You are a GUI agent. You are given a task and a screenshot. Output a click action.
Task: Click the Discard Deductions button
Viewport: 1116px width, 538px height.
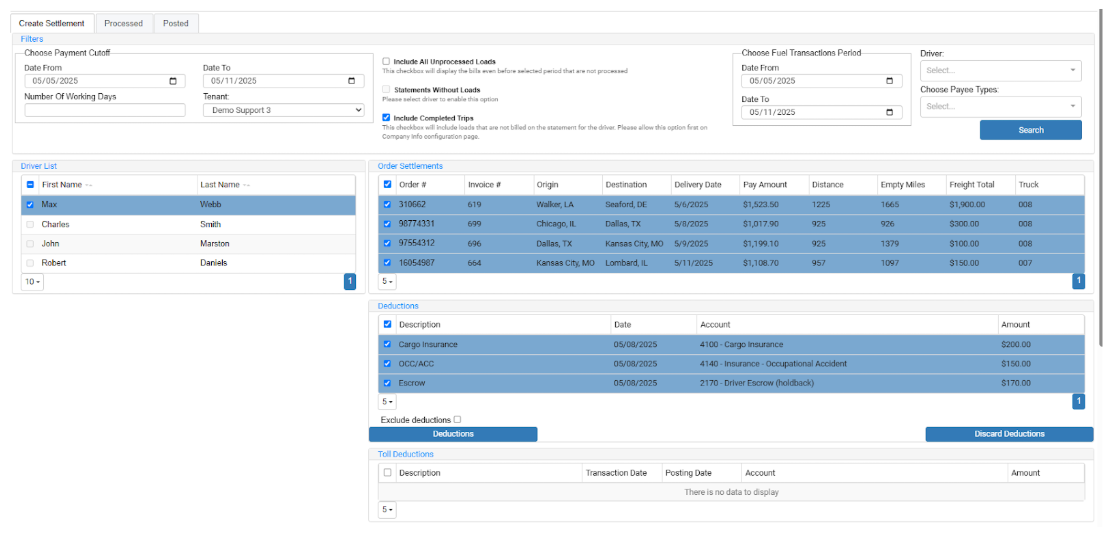click(1009, 434)
